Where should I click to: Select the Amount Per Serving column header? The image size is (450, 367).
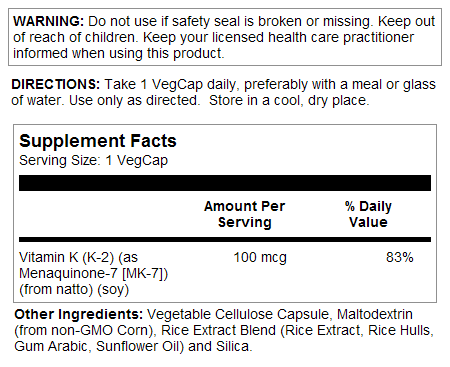click(x=245, y=214)
